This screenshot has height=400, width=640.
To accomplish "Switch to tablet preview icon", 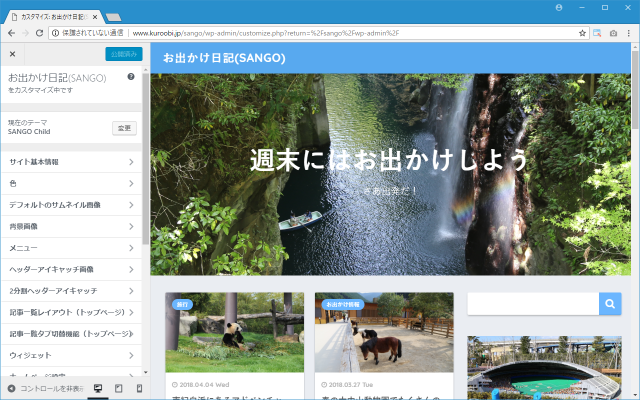I will pyautogui.click(x=118, y=389).
